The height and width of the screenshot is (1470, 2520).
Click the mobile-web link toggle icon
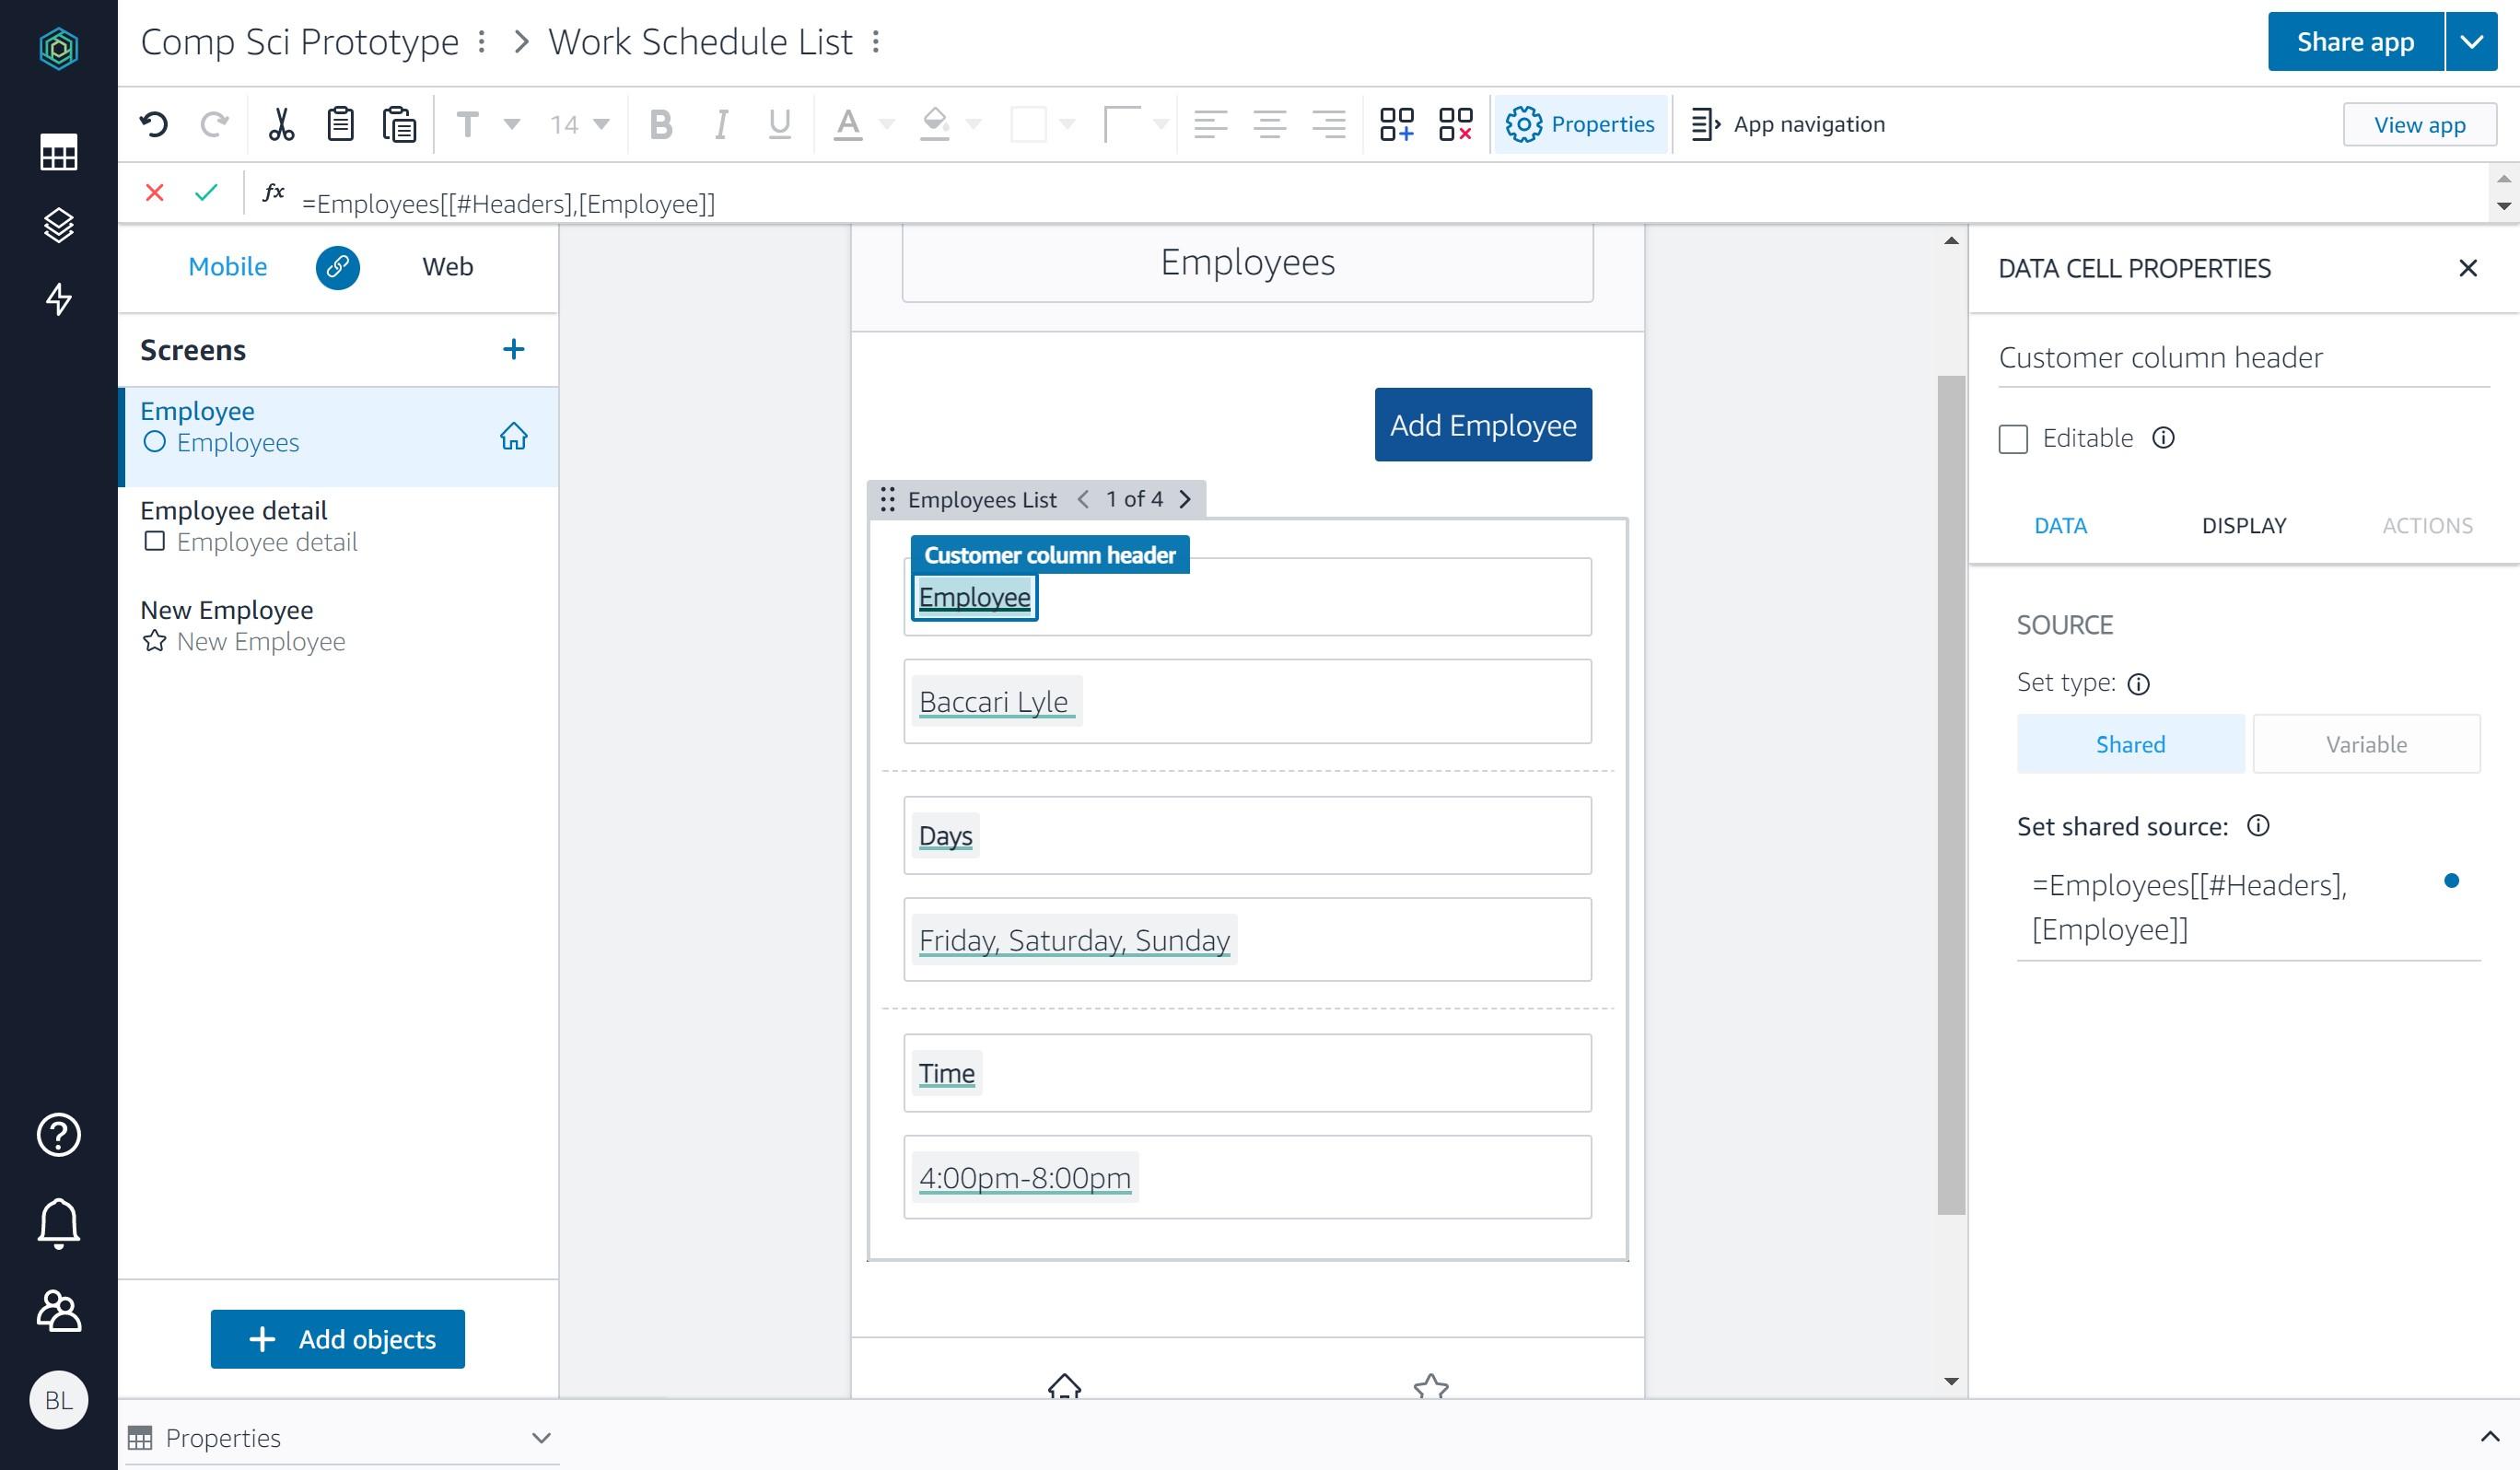[x=337, y=267]
